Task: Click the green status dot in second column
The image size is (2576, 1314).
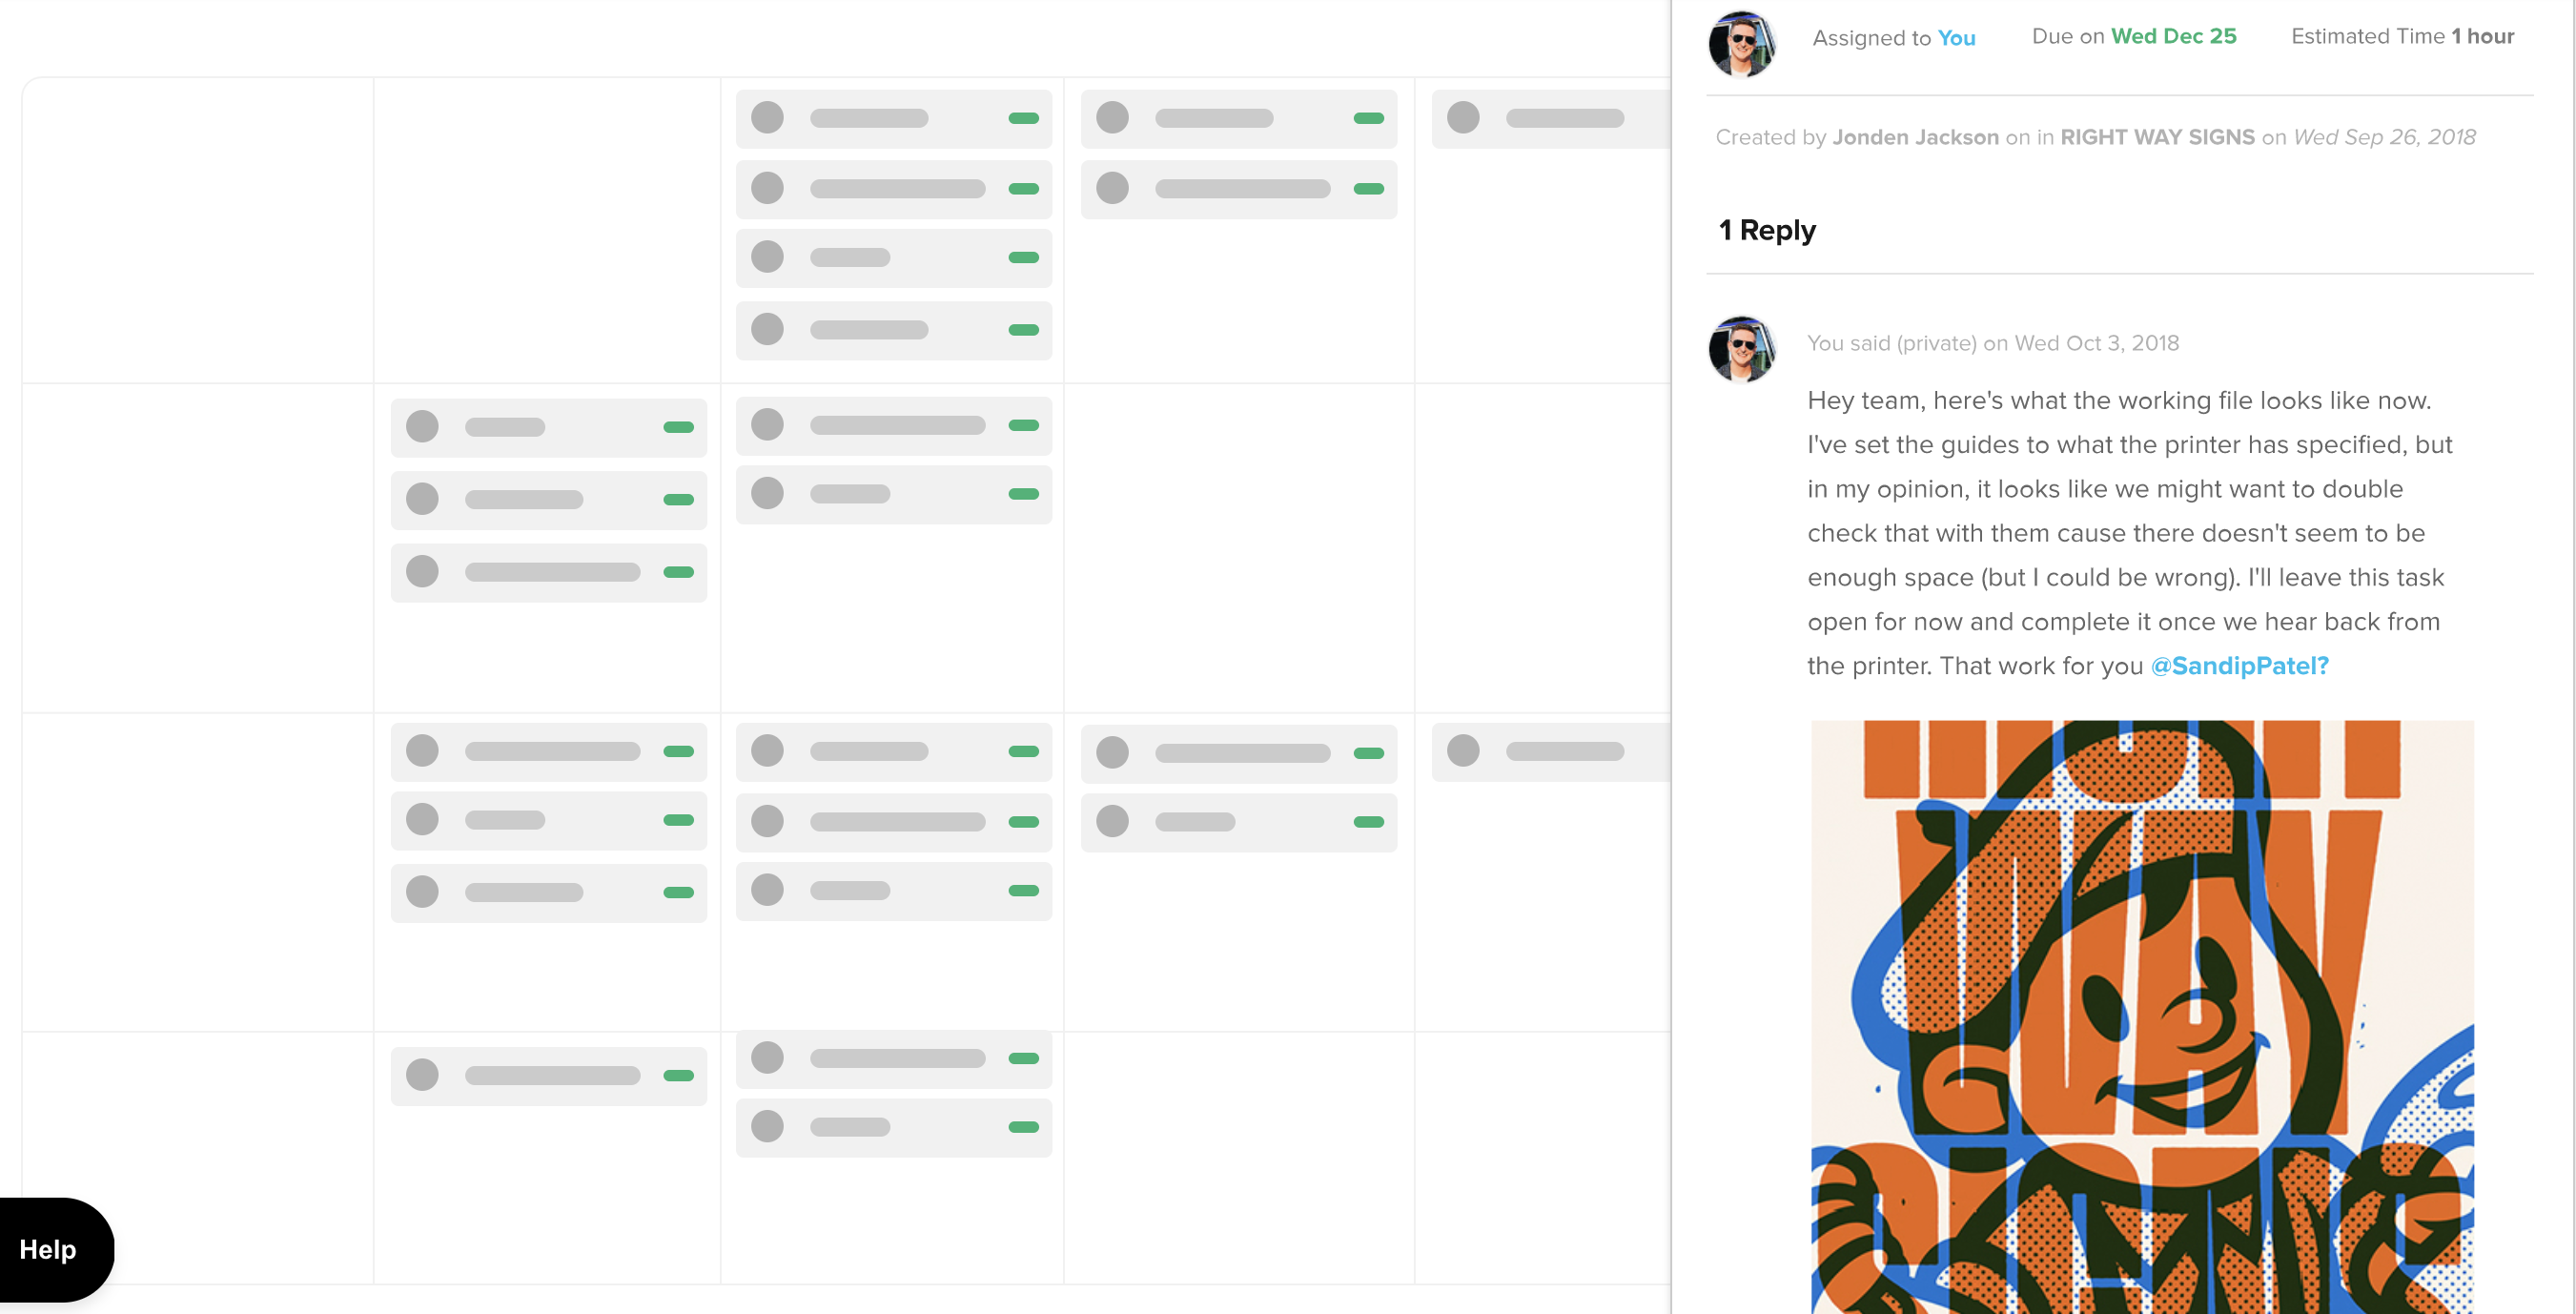Action: (x=679, y=425)
